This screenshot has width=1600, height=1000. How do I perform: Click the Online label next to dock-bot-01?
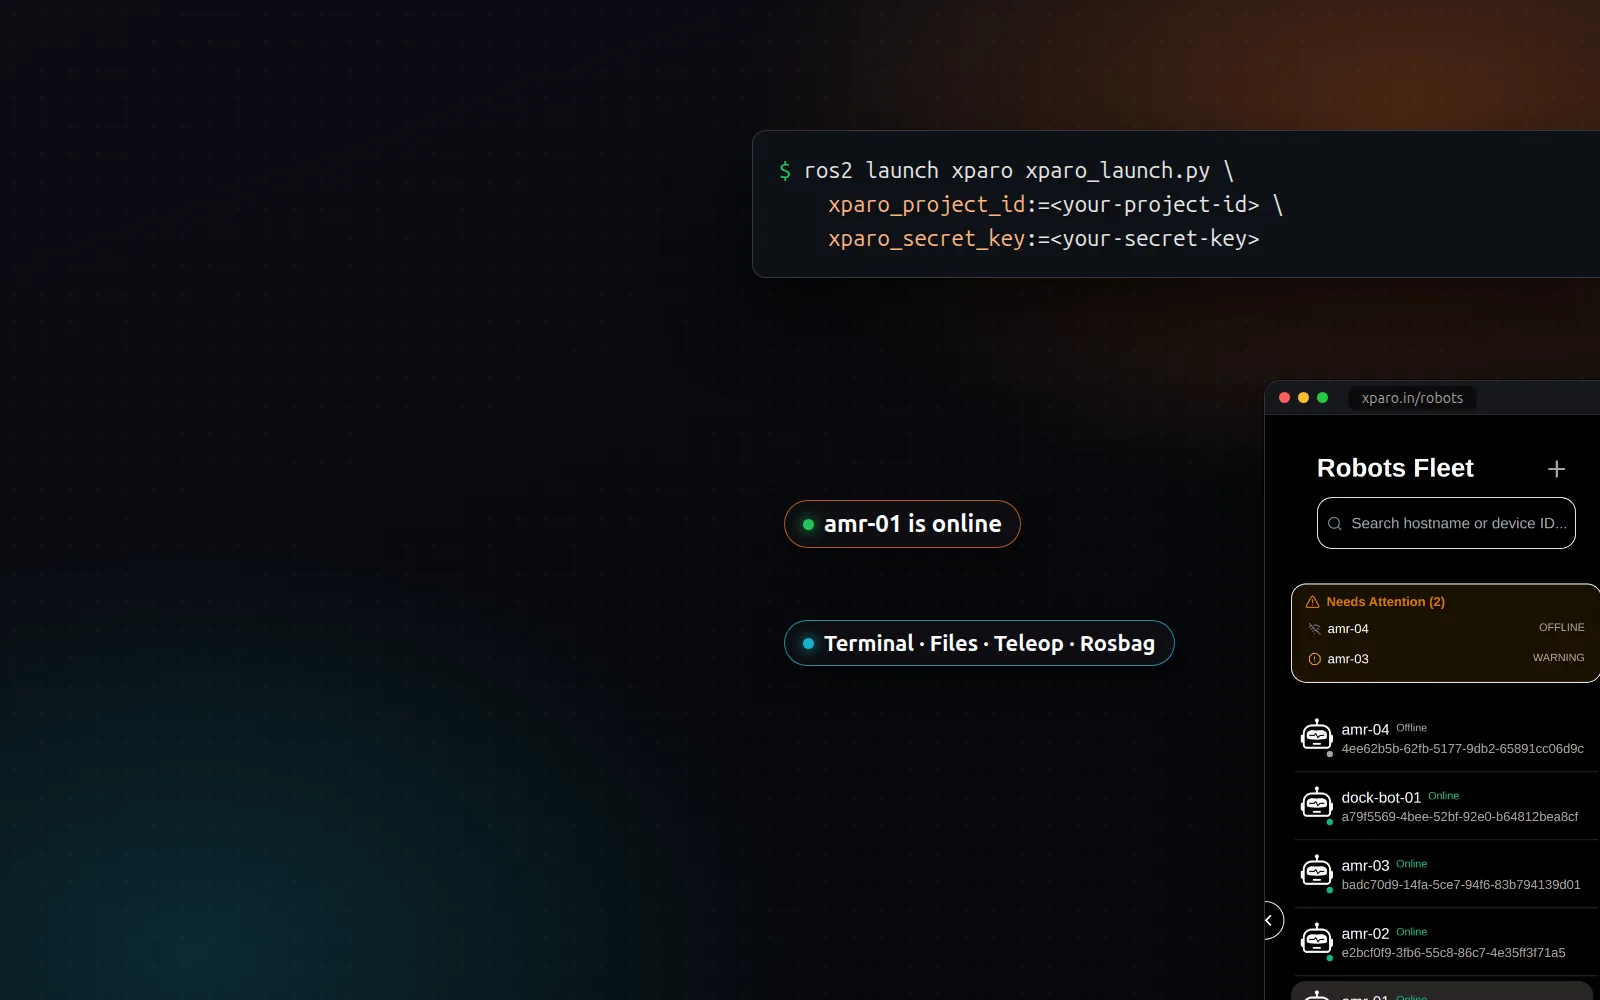[1443, 796]
